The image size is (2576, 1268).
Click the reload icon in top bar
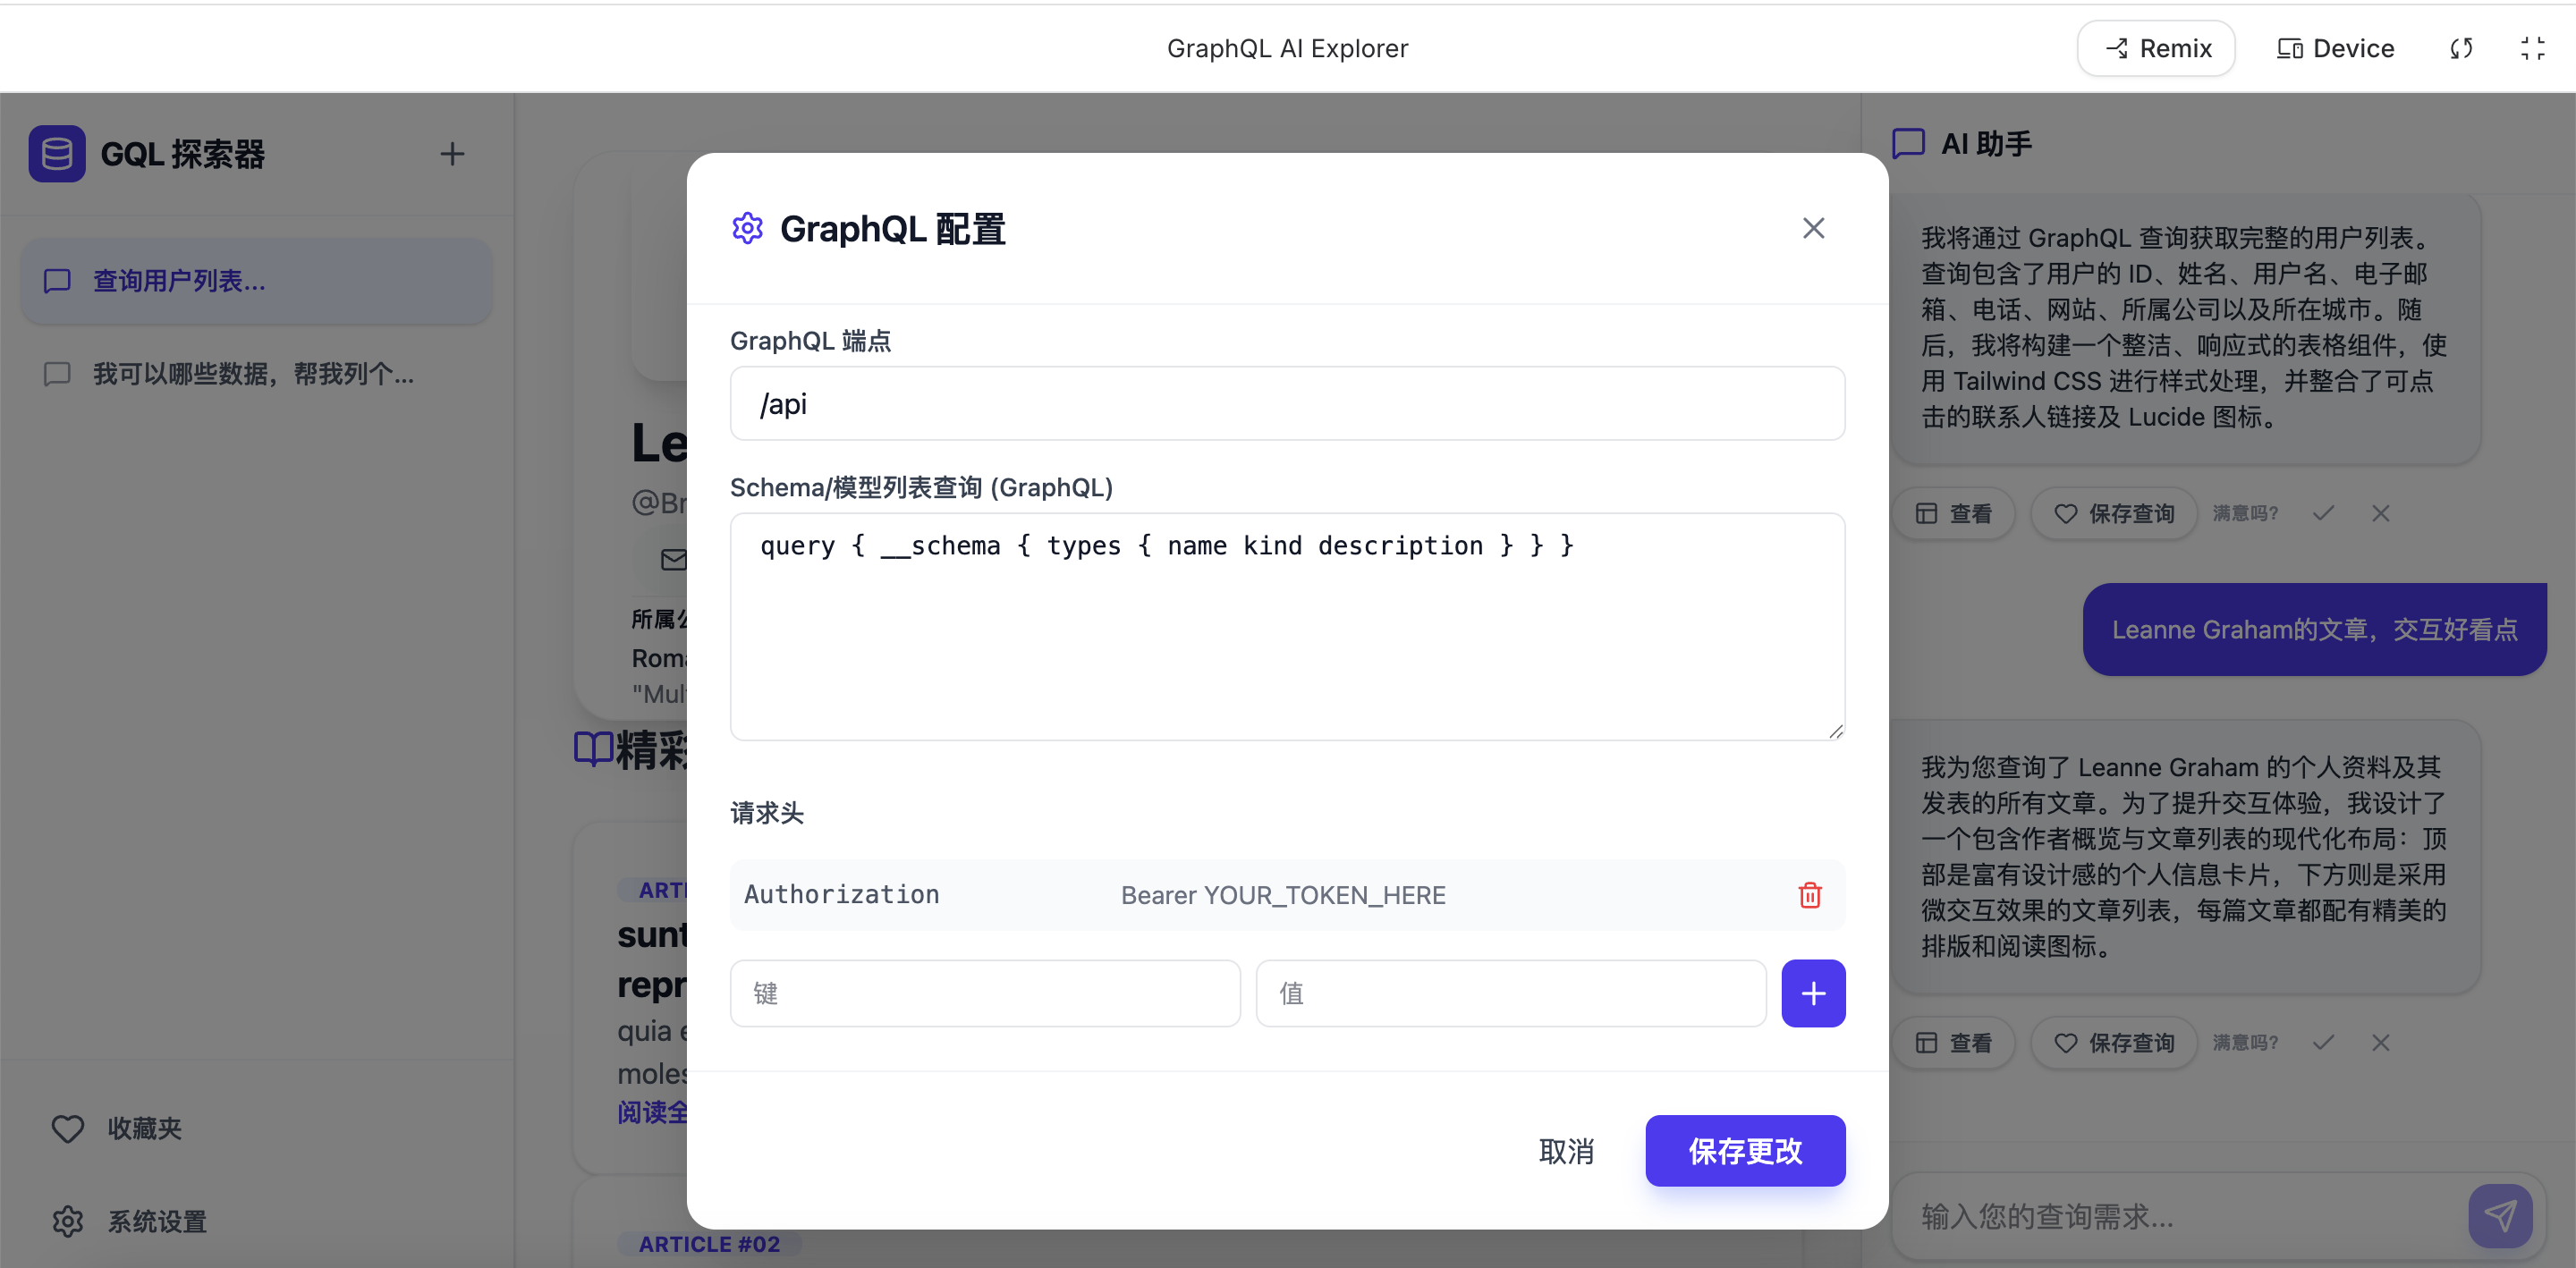coord(2461,48)
